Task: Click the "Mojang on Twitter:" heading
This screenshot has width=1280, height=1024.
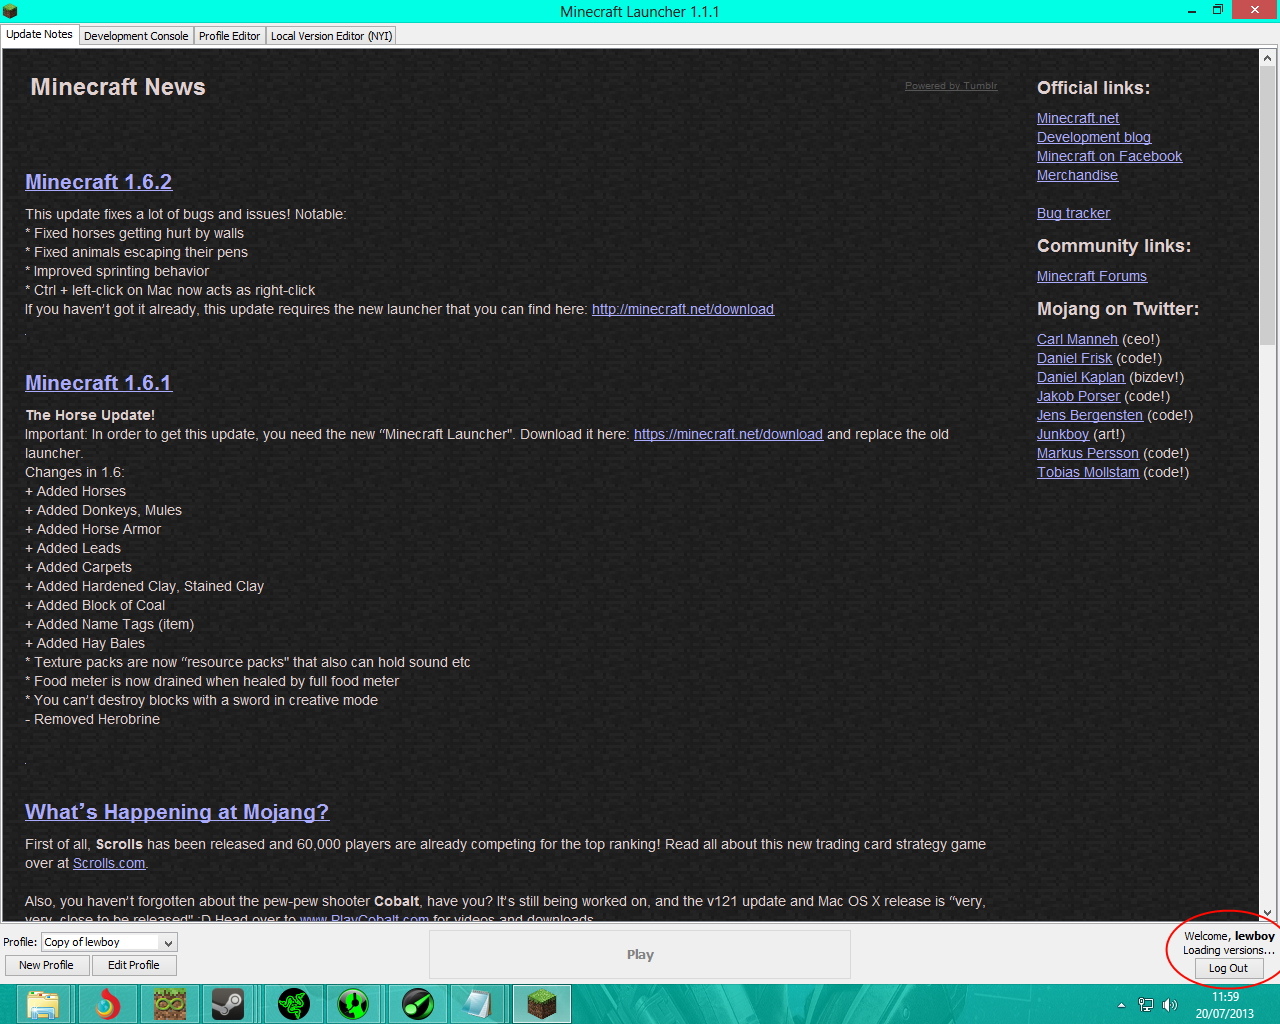Action: (x=1118, y=309)
